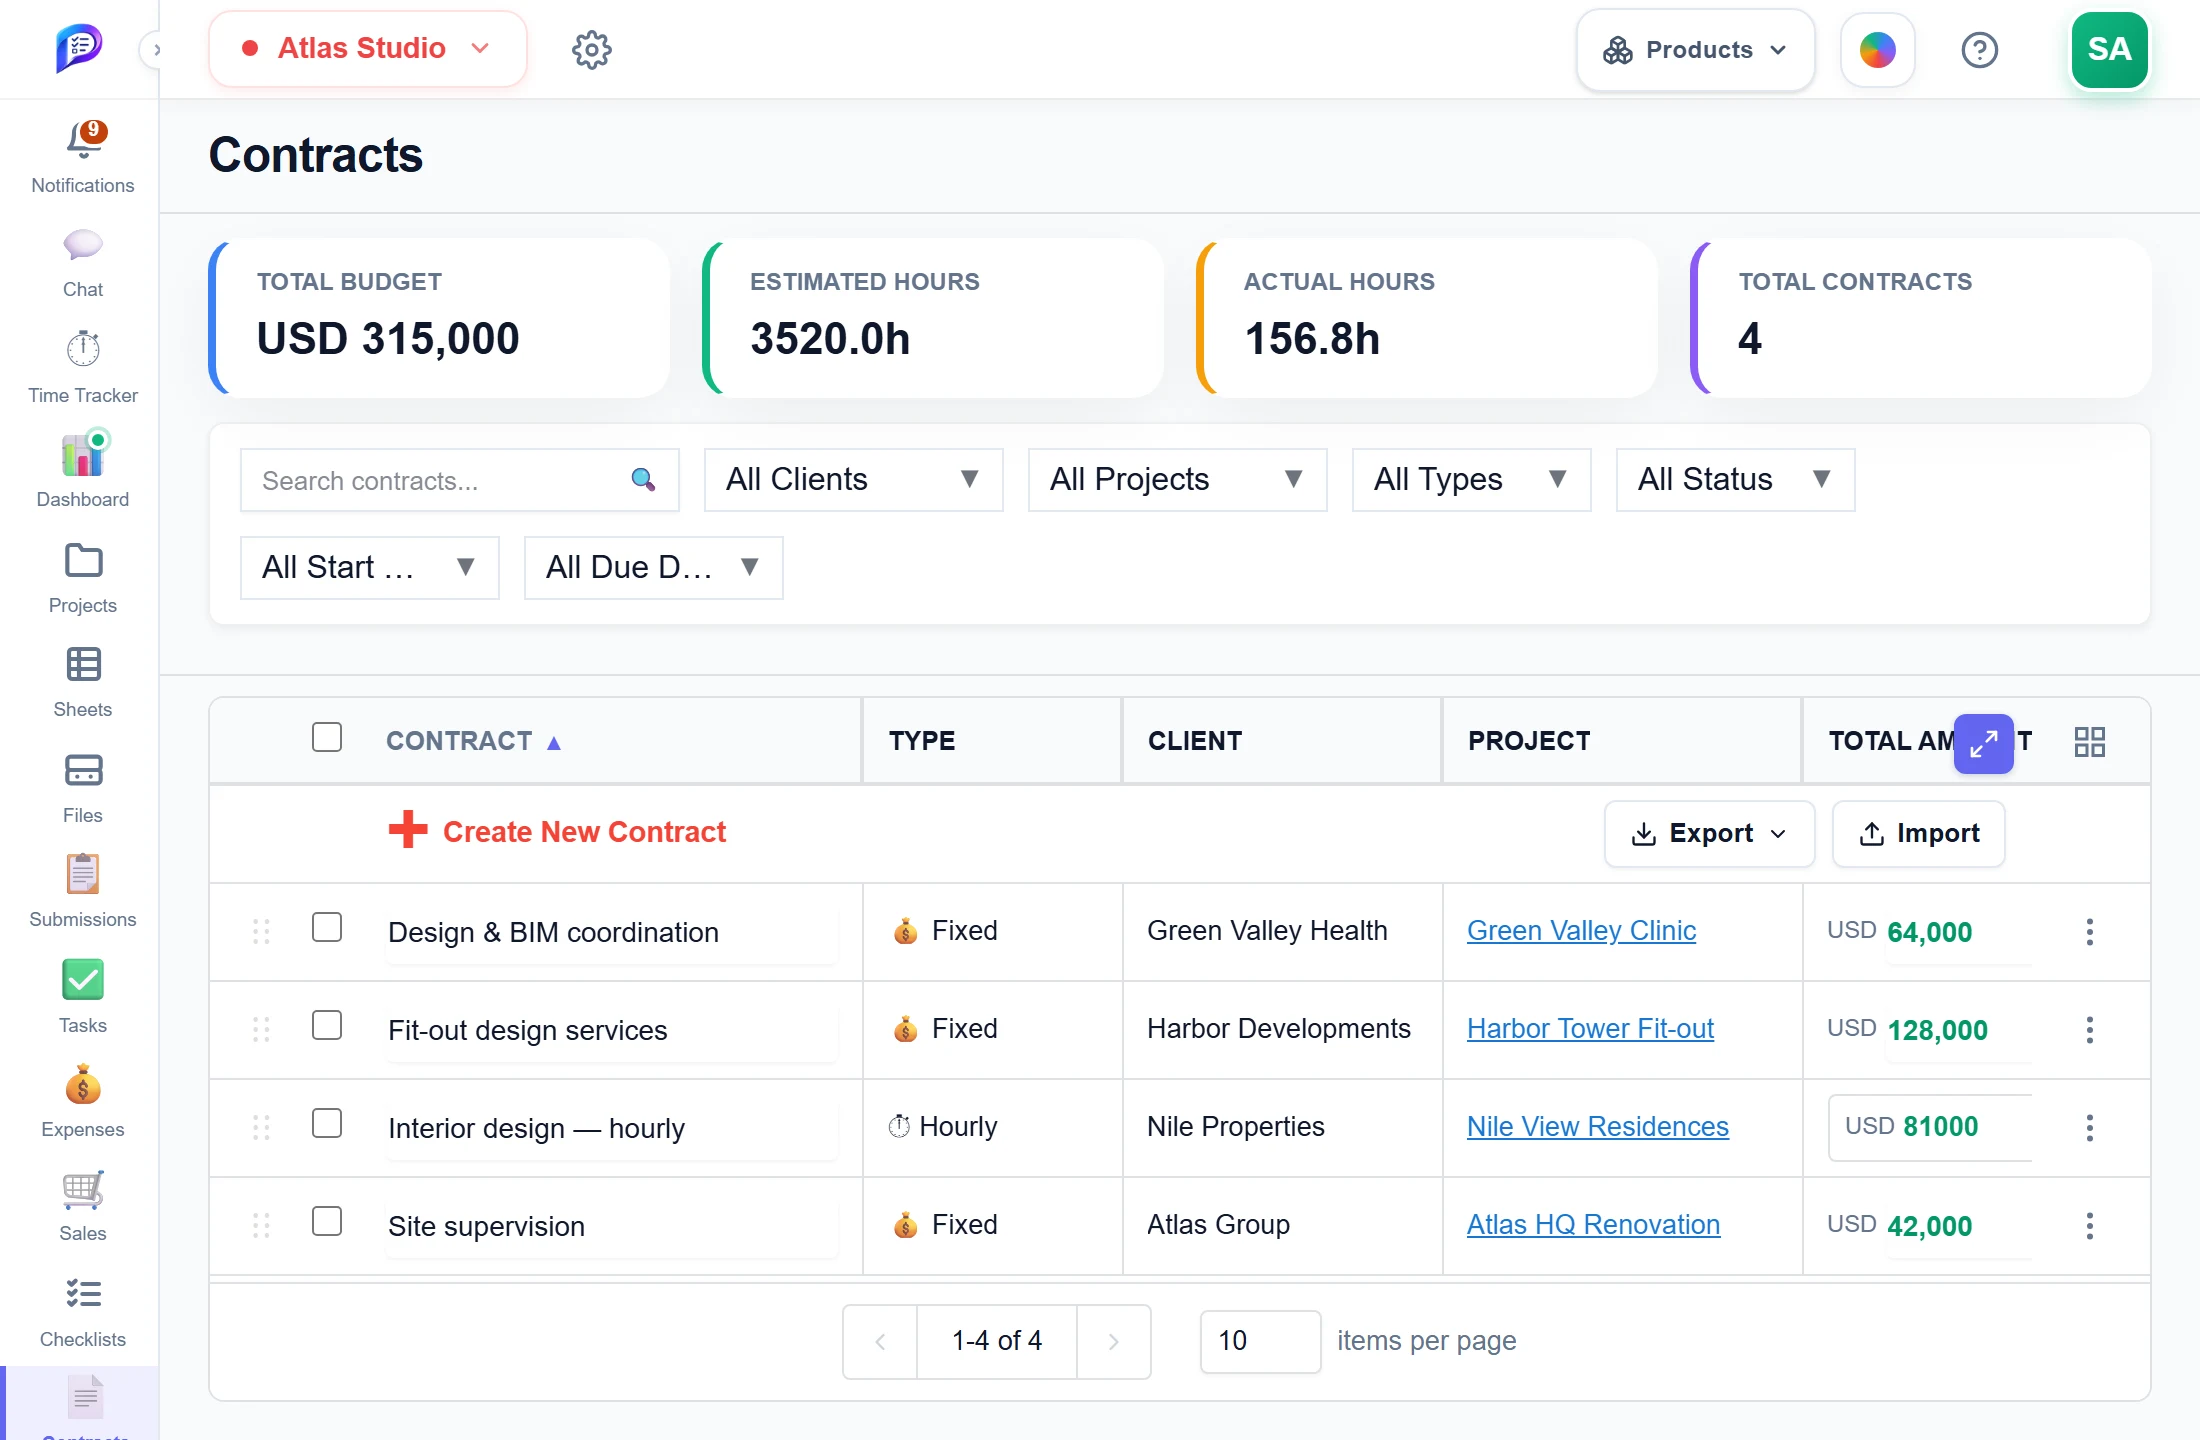The width and height of the screenshot is (2200, 1440).
Task: Check the Fit-out design services row
Action: pos(327,1026)
